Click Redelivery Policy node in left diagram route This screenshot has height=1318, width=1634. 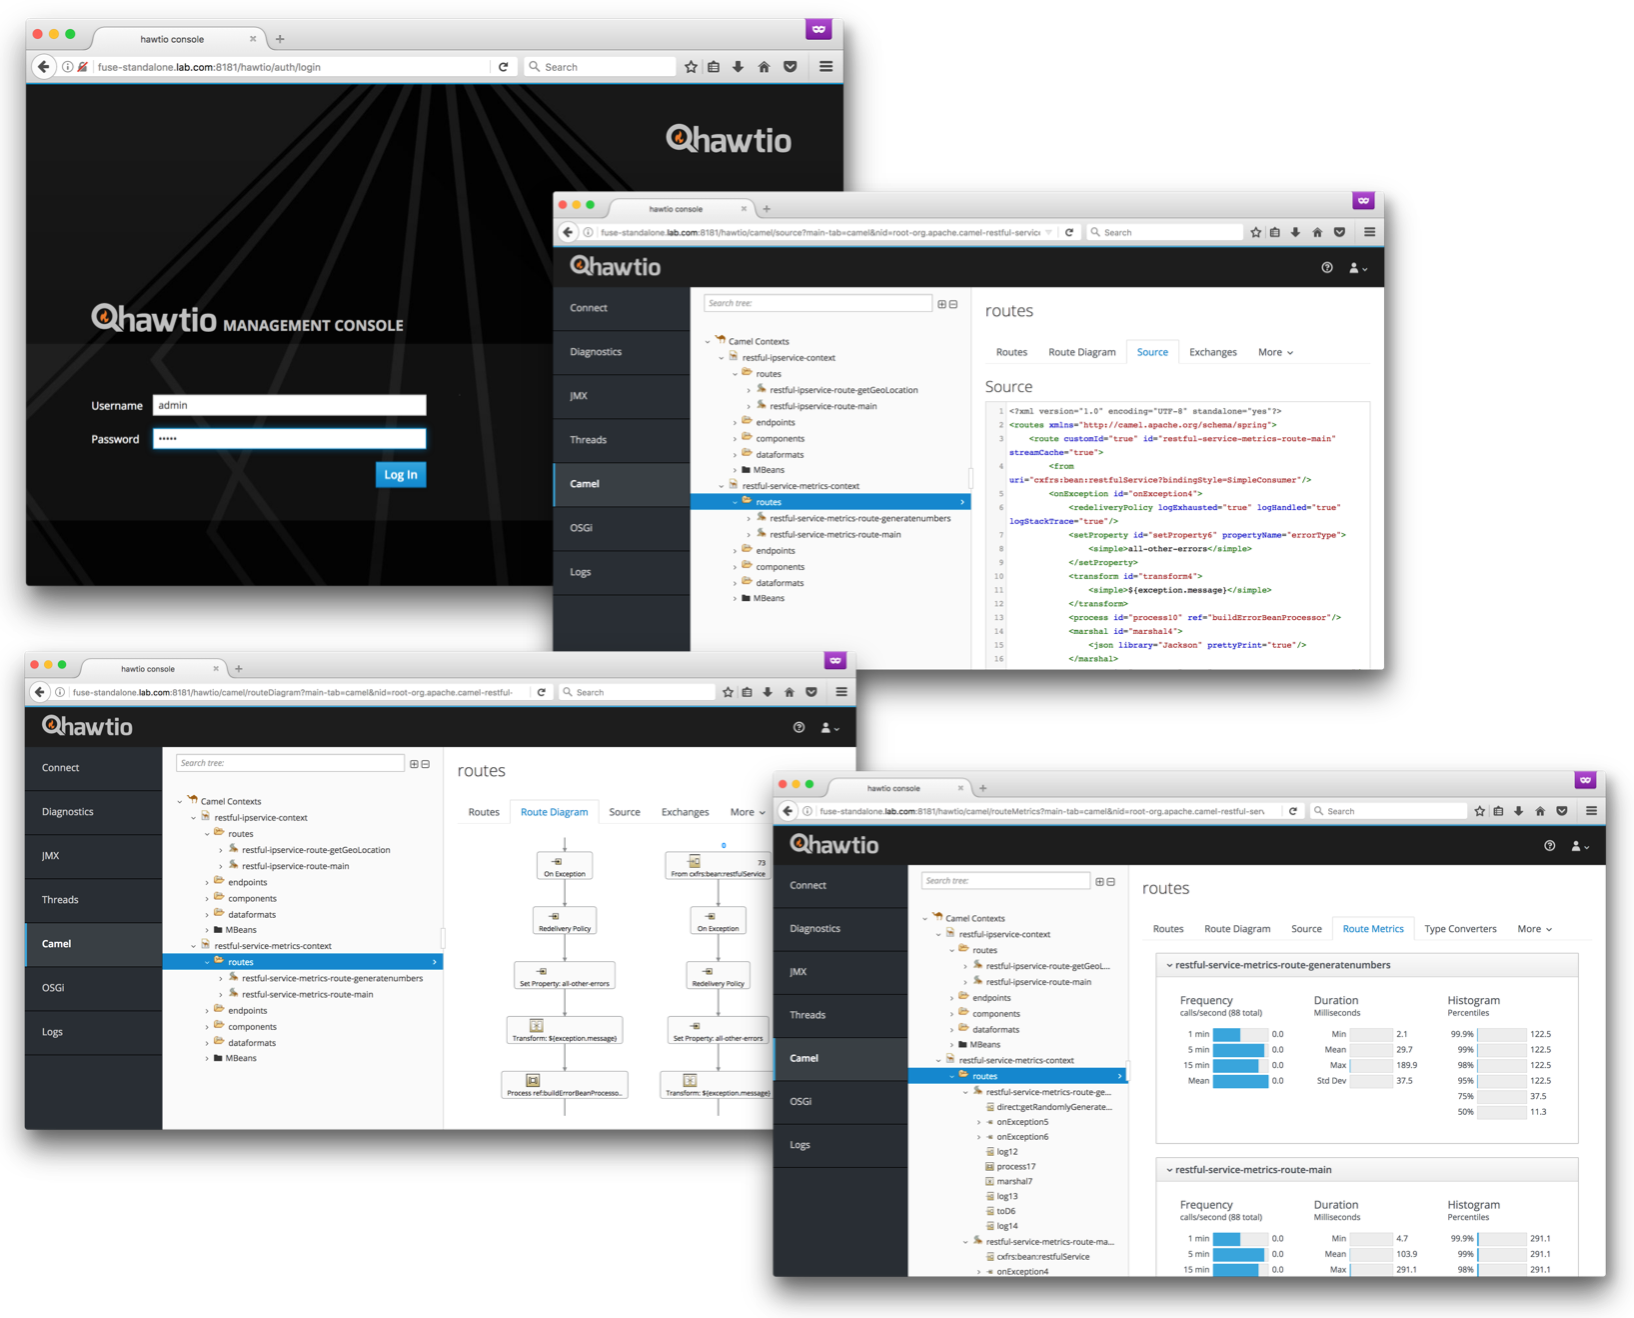point(564,921)
